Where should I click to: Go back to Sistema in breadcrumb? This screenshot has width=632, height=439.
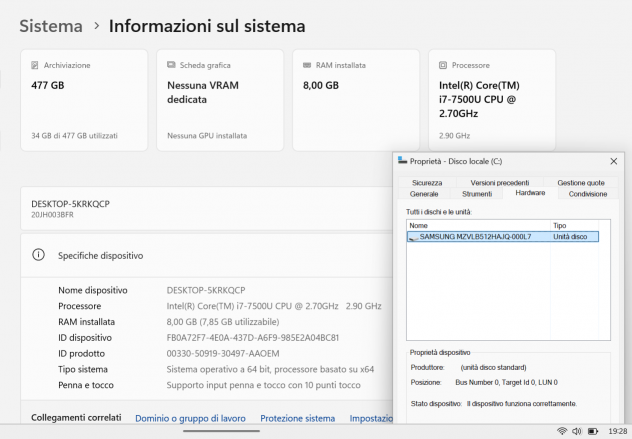(x=51, y=26)
